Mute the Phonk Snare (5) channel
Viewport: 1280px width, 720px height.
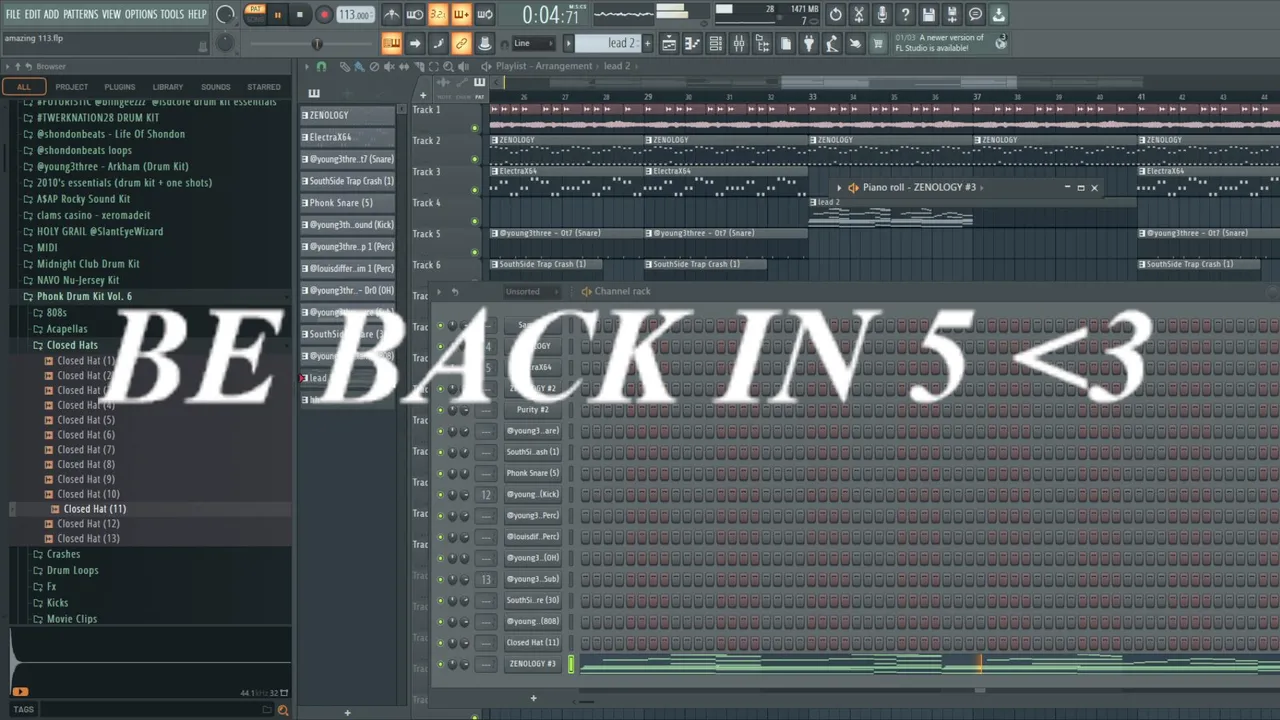(440, 473)
